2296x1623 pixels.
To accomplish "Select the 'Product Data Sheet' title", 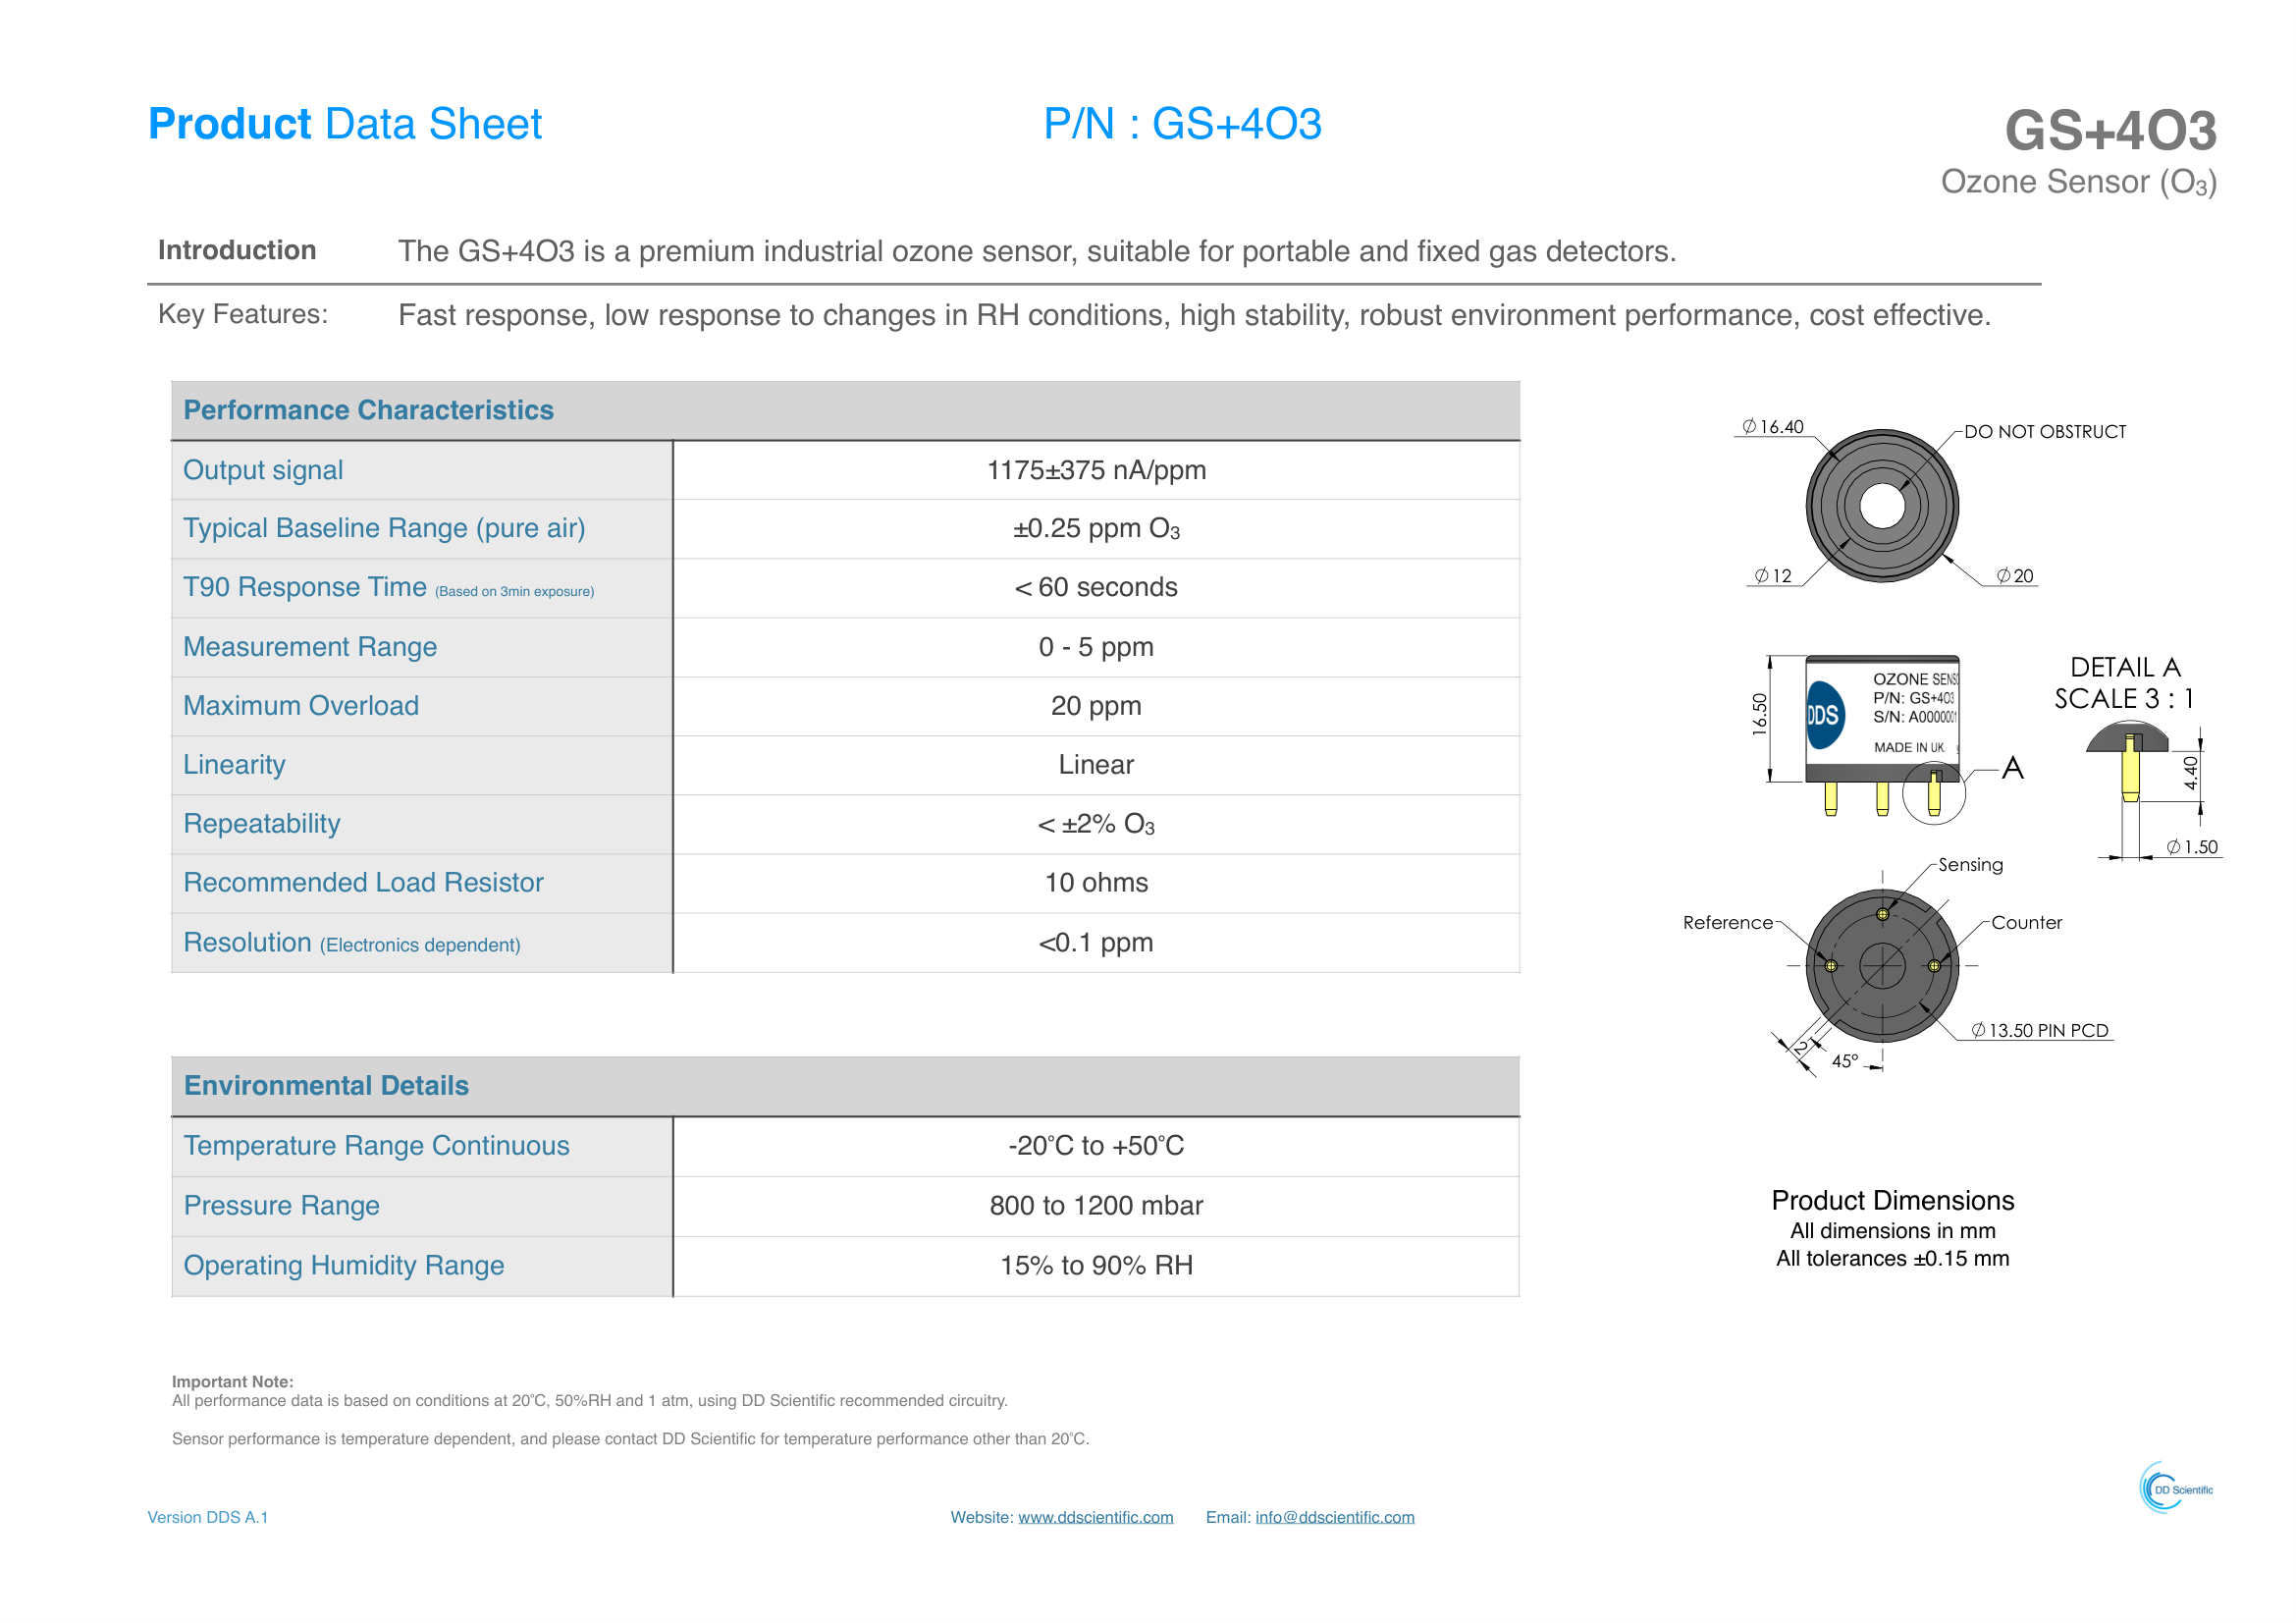I will (x=345, y=124).
